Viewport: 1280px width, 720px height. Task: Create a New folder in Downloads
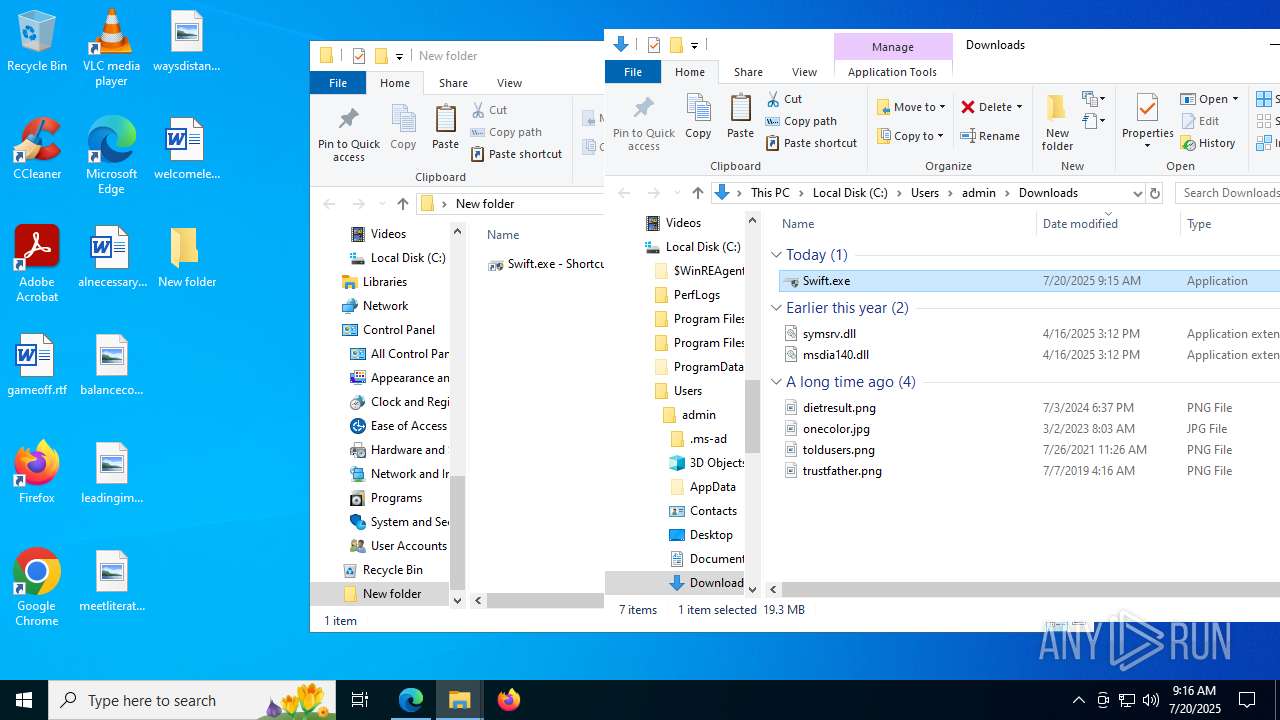coord(1057,122)
